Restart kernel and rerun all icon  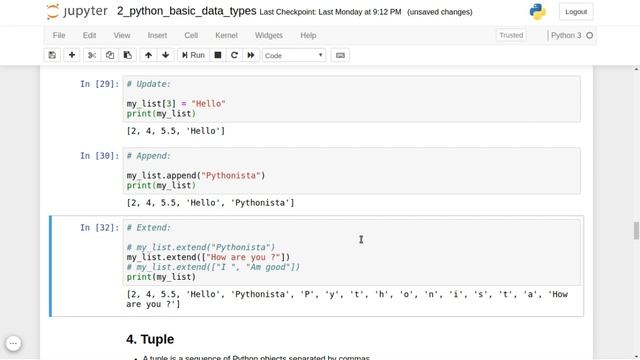[251, 55]
